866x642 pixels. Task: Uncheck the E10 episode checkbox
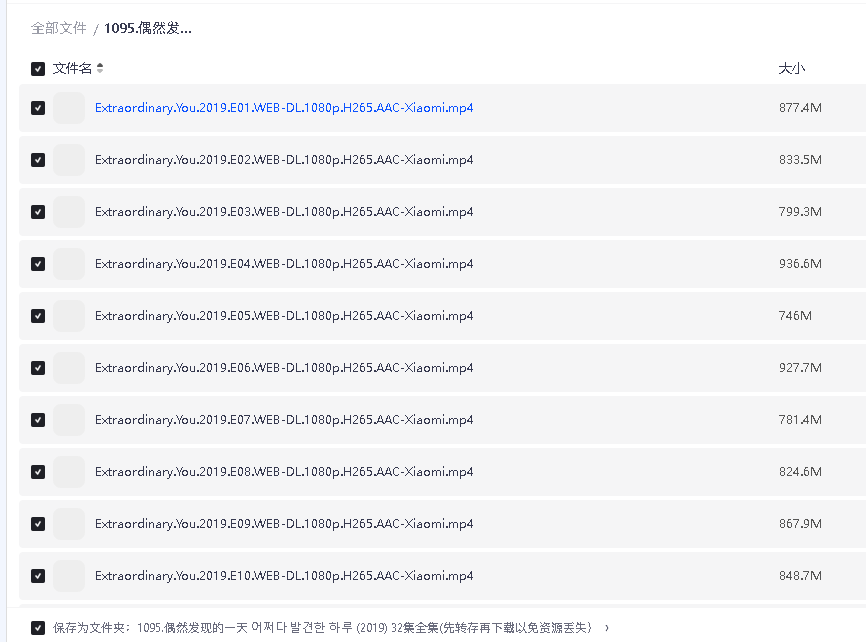tap(38, 576)
